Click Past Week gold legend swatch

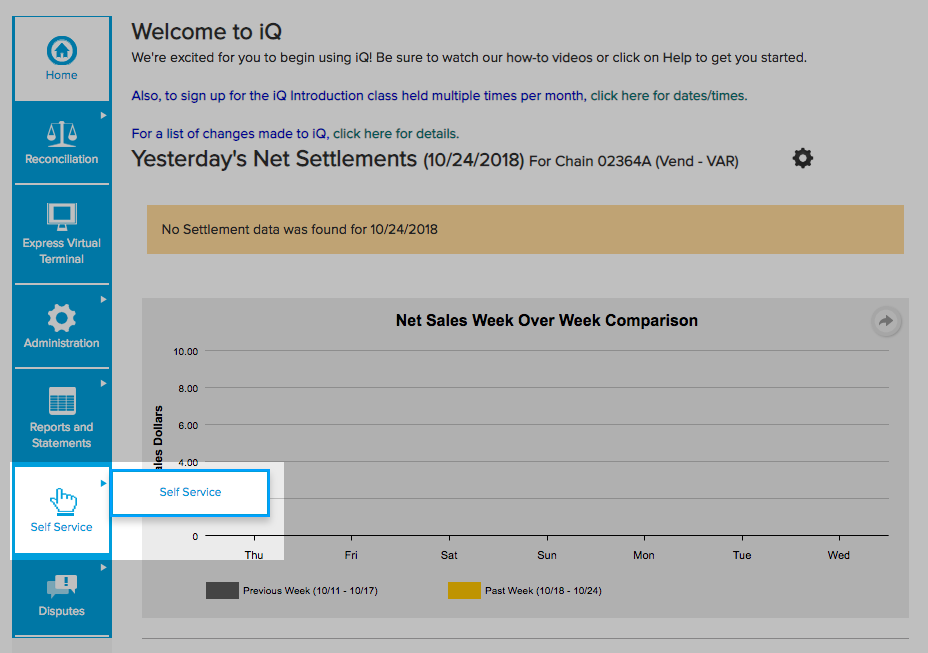(464, 590)
